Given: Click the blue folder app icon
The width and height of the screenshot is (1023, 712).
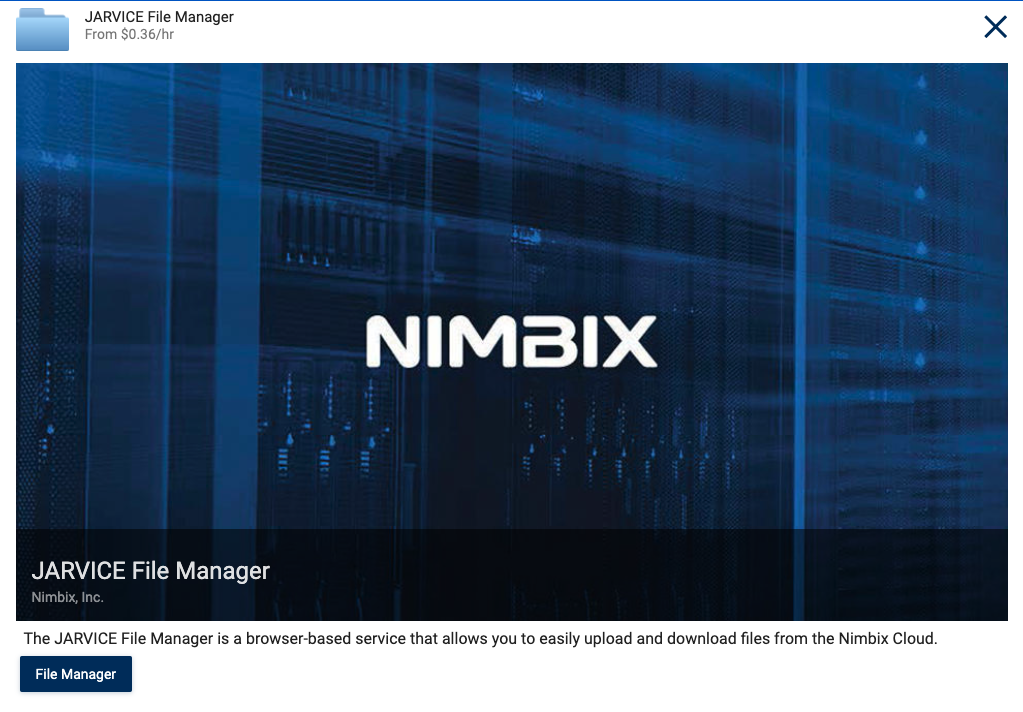Looking at the screenshot, I should pyautogui.click(x=42, y=29).
